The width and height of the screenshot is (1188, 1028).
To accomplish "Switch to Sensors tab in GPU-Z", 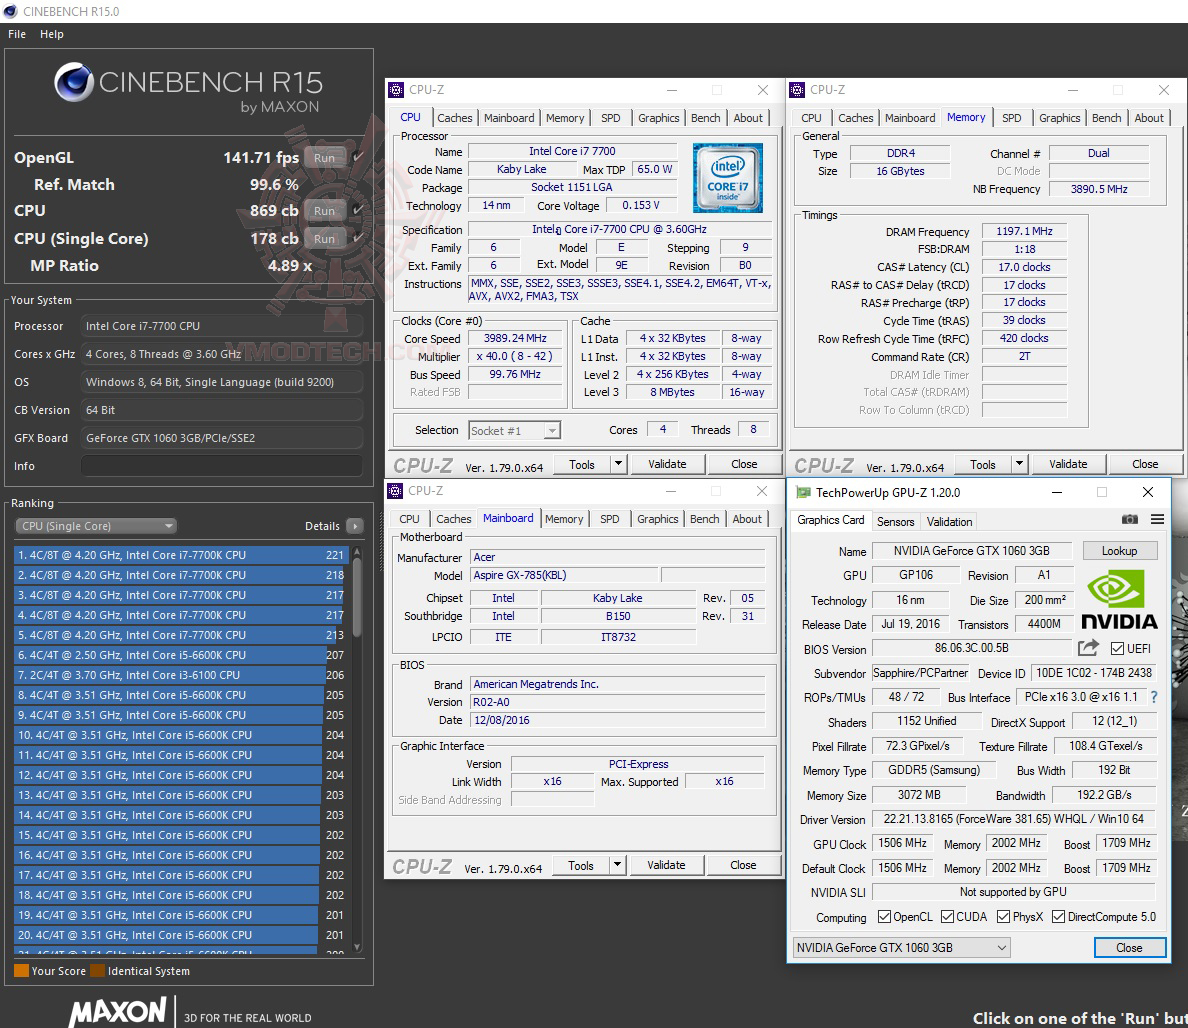I will point(896,521).
